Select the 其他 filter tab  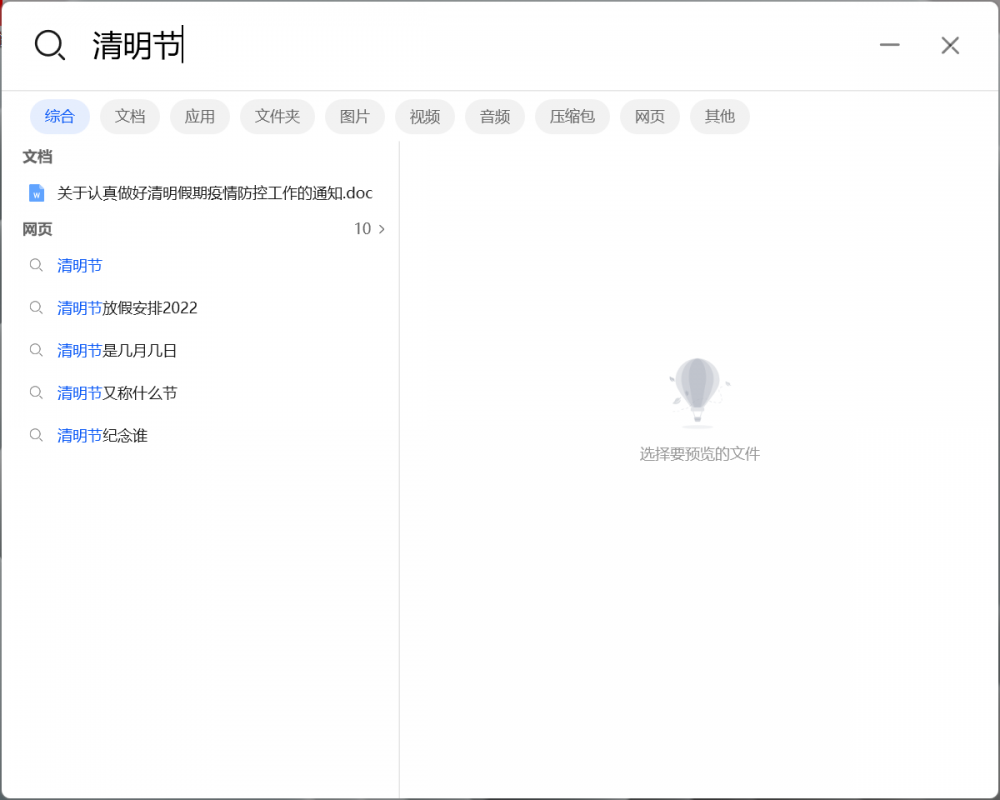click(x=719, y=117)
